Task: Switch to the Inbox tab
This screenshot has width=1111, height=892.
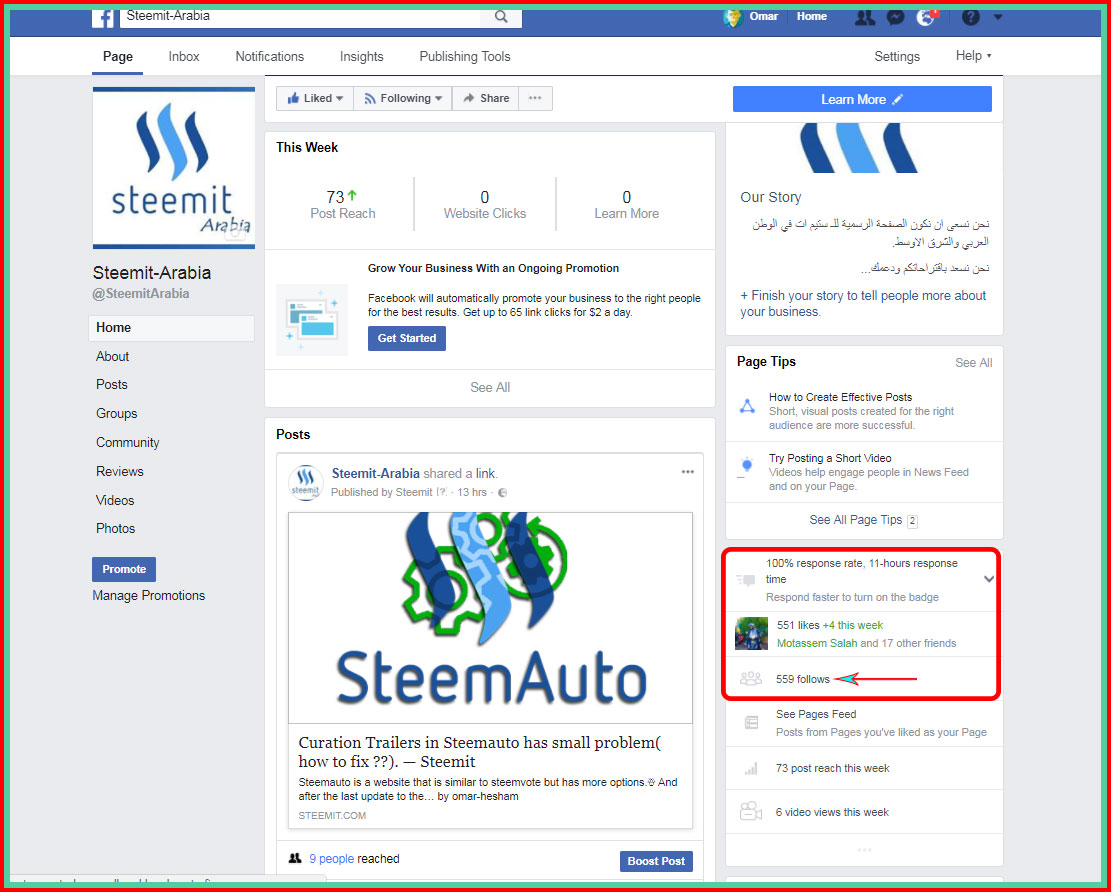Action: 184,57
